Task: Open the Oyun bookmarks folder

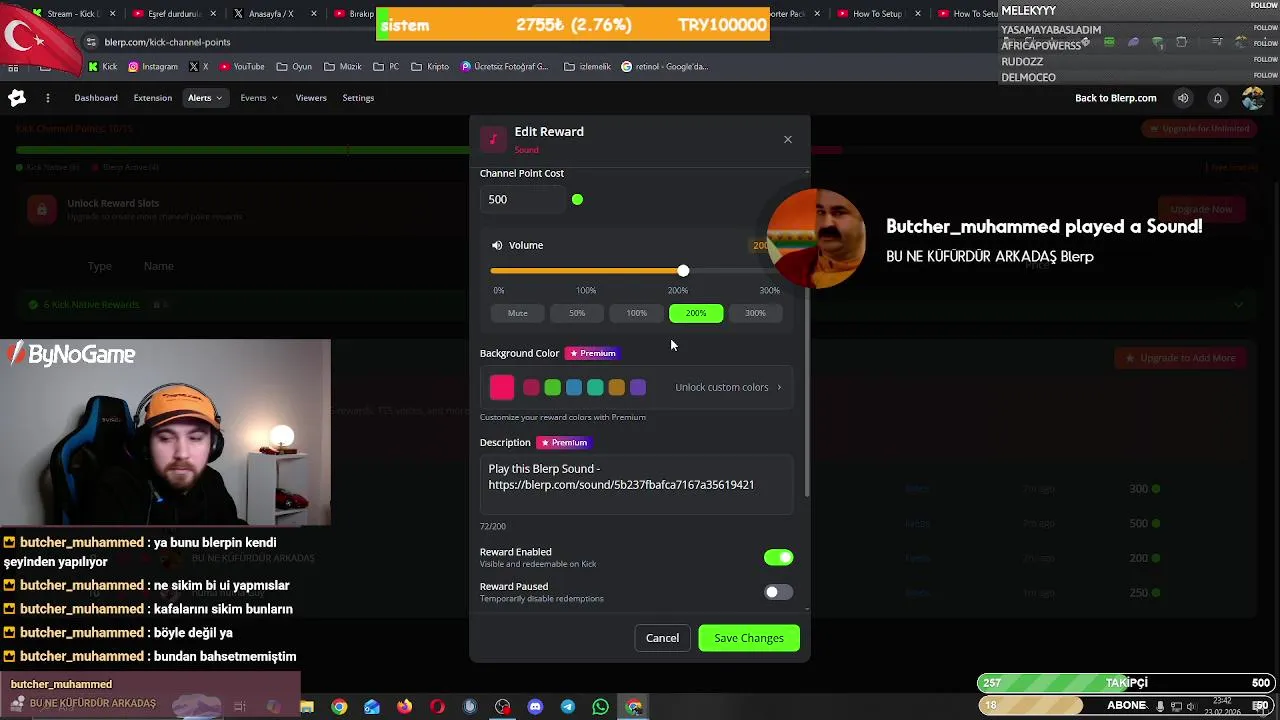Action: click(293, 67)
